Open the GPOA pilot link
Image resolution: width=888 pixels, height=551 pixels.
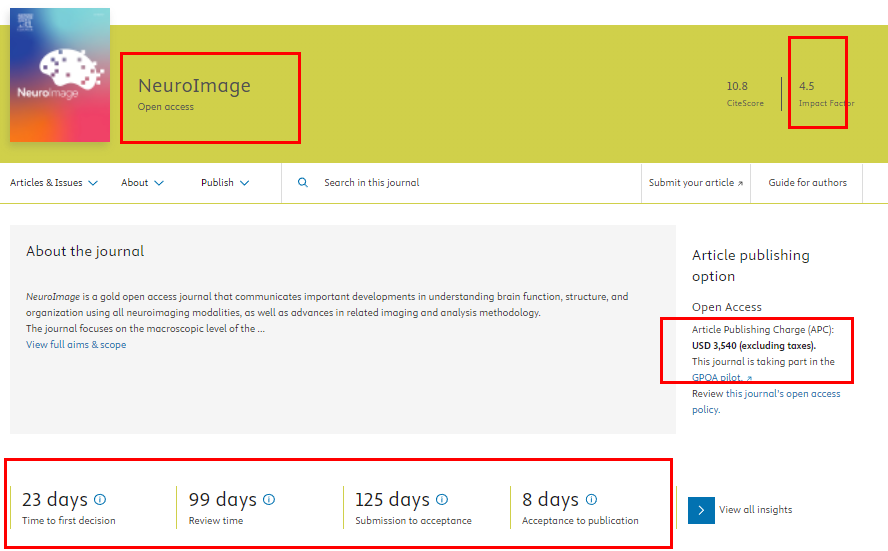tap(721, 378)
